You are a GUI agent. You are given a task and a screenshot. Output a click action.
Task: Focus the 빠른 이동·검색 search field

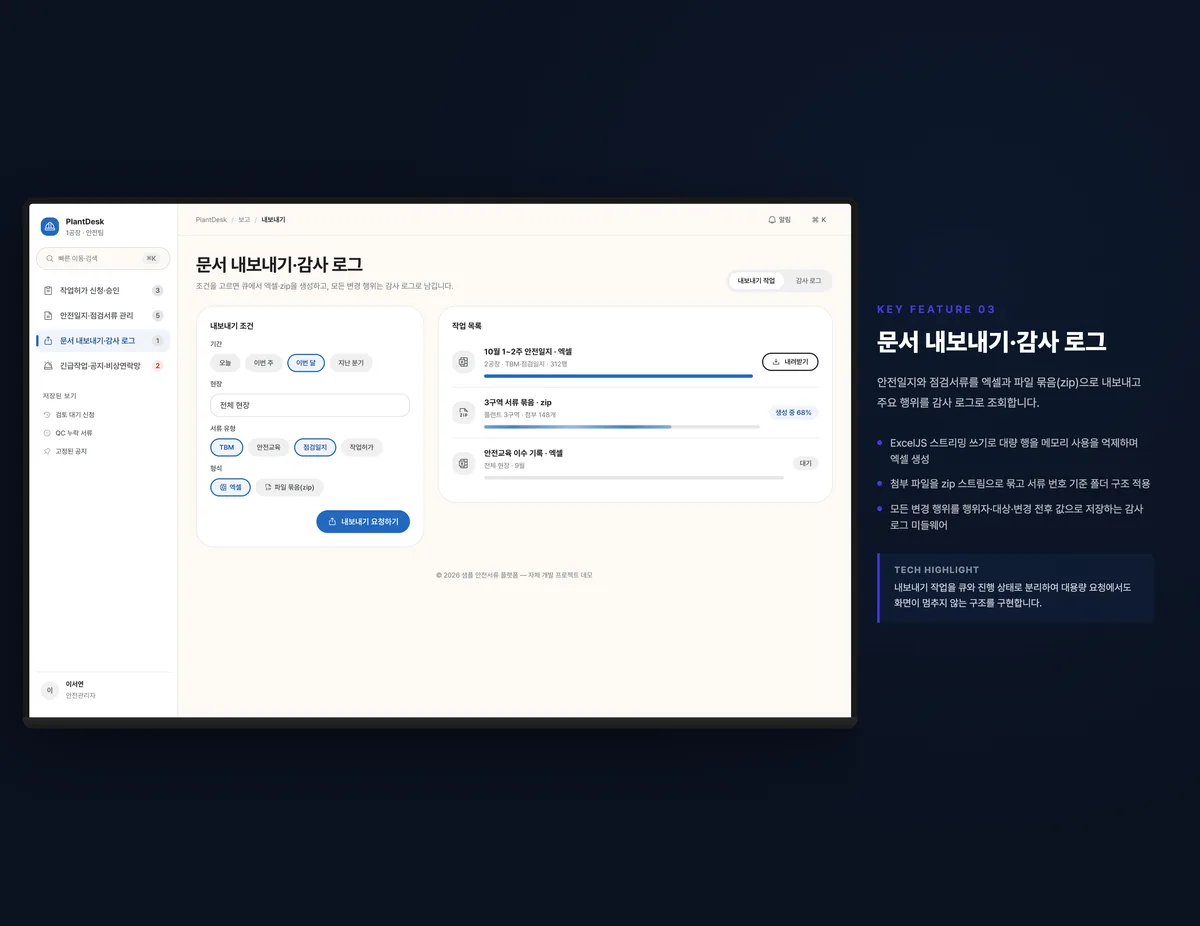click(103, 259)
